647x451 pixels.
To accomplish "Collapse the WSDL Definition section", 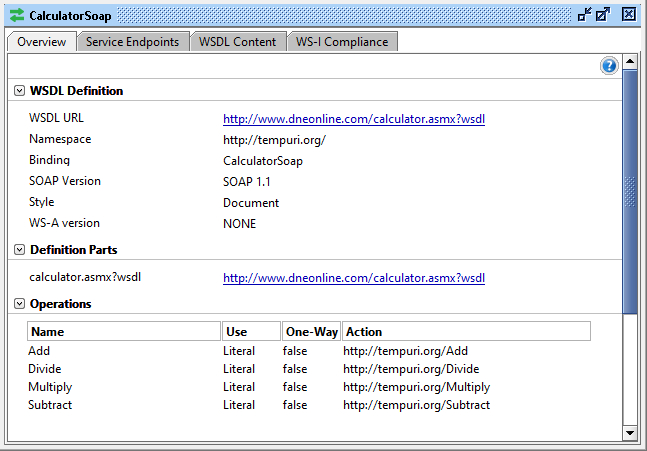I will 19,90.
